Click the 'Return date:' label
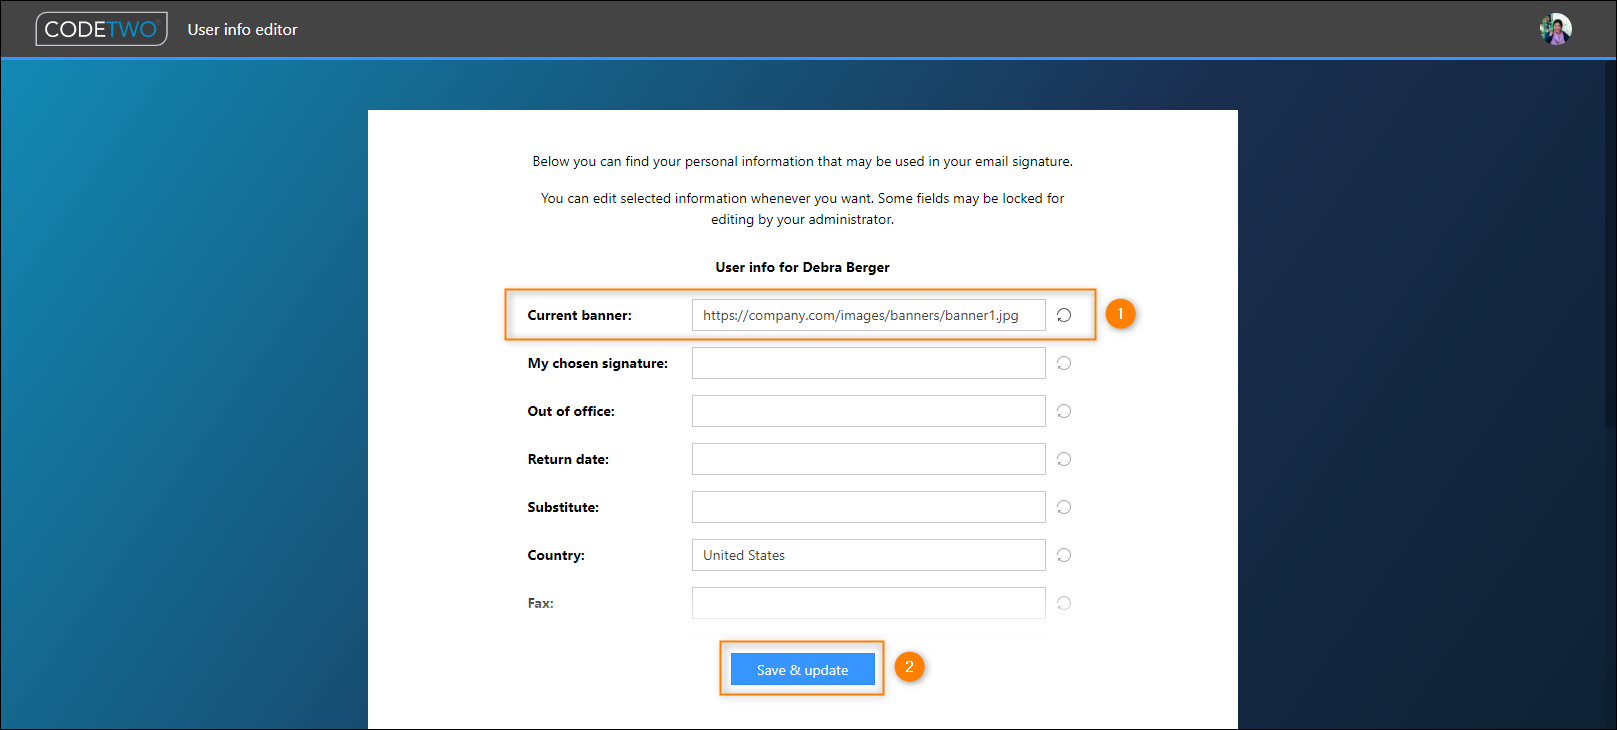The width and height of the screenshot is (1617, 730). 568,459
